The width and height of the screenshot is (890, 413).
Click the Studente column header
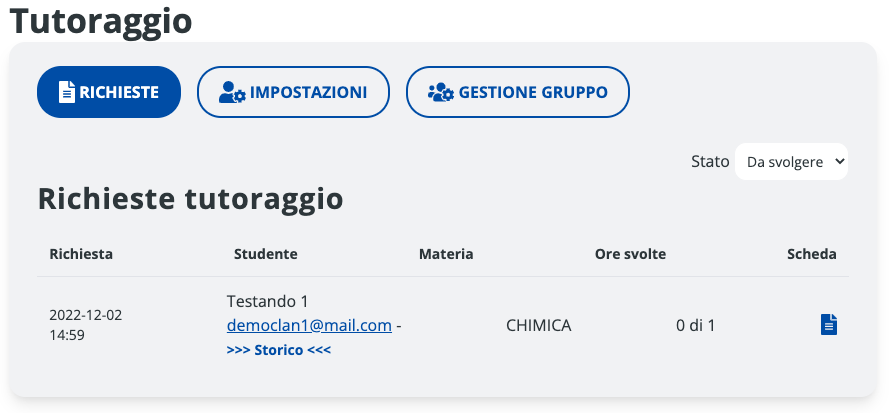[x=265, y=254]
